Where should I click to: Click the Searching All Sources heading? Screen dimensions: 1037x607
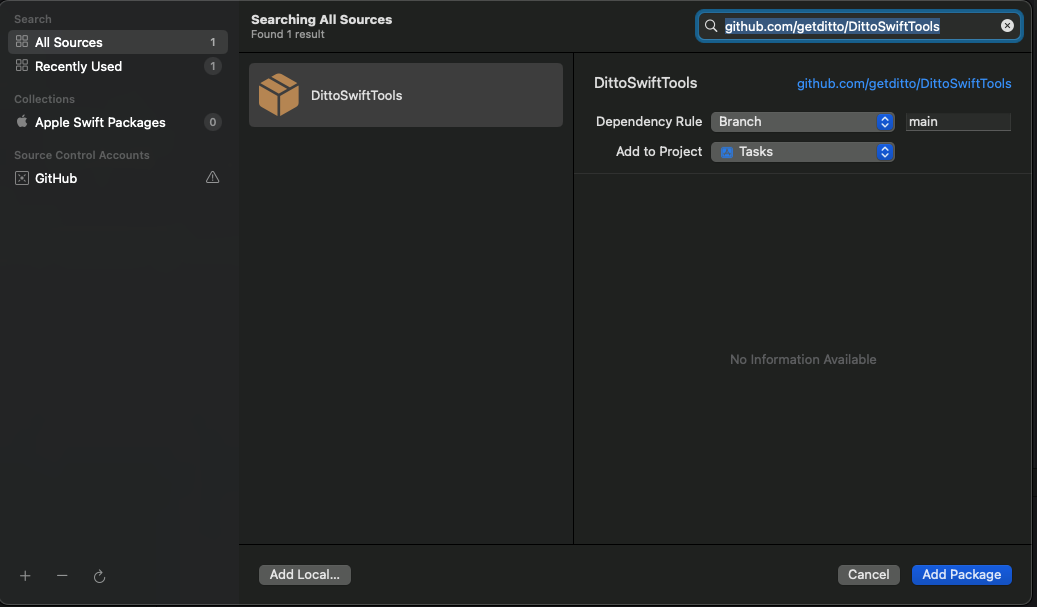coord(321,19)
